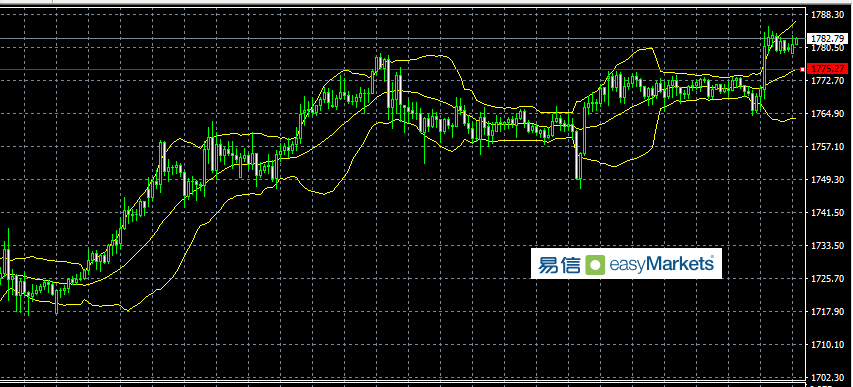Click the 易信 Chinese brand text
Viewport: 853px width, 387px height.
coord(559,265)
